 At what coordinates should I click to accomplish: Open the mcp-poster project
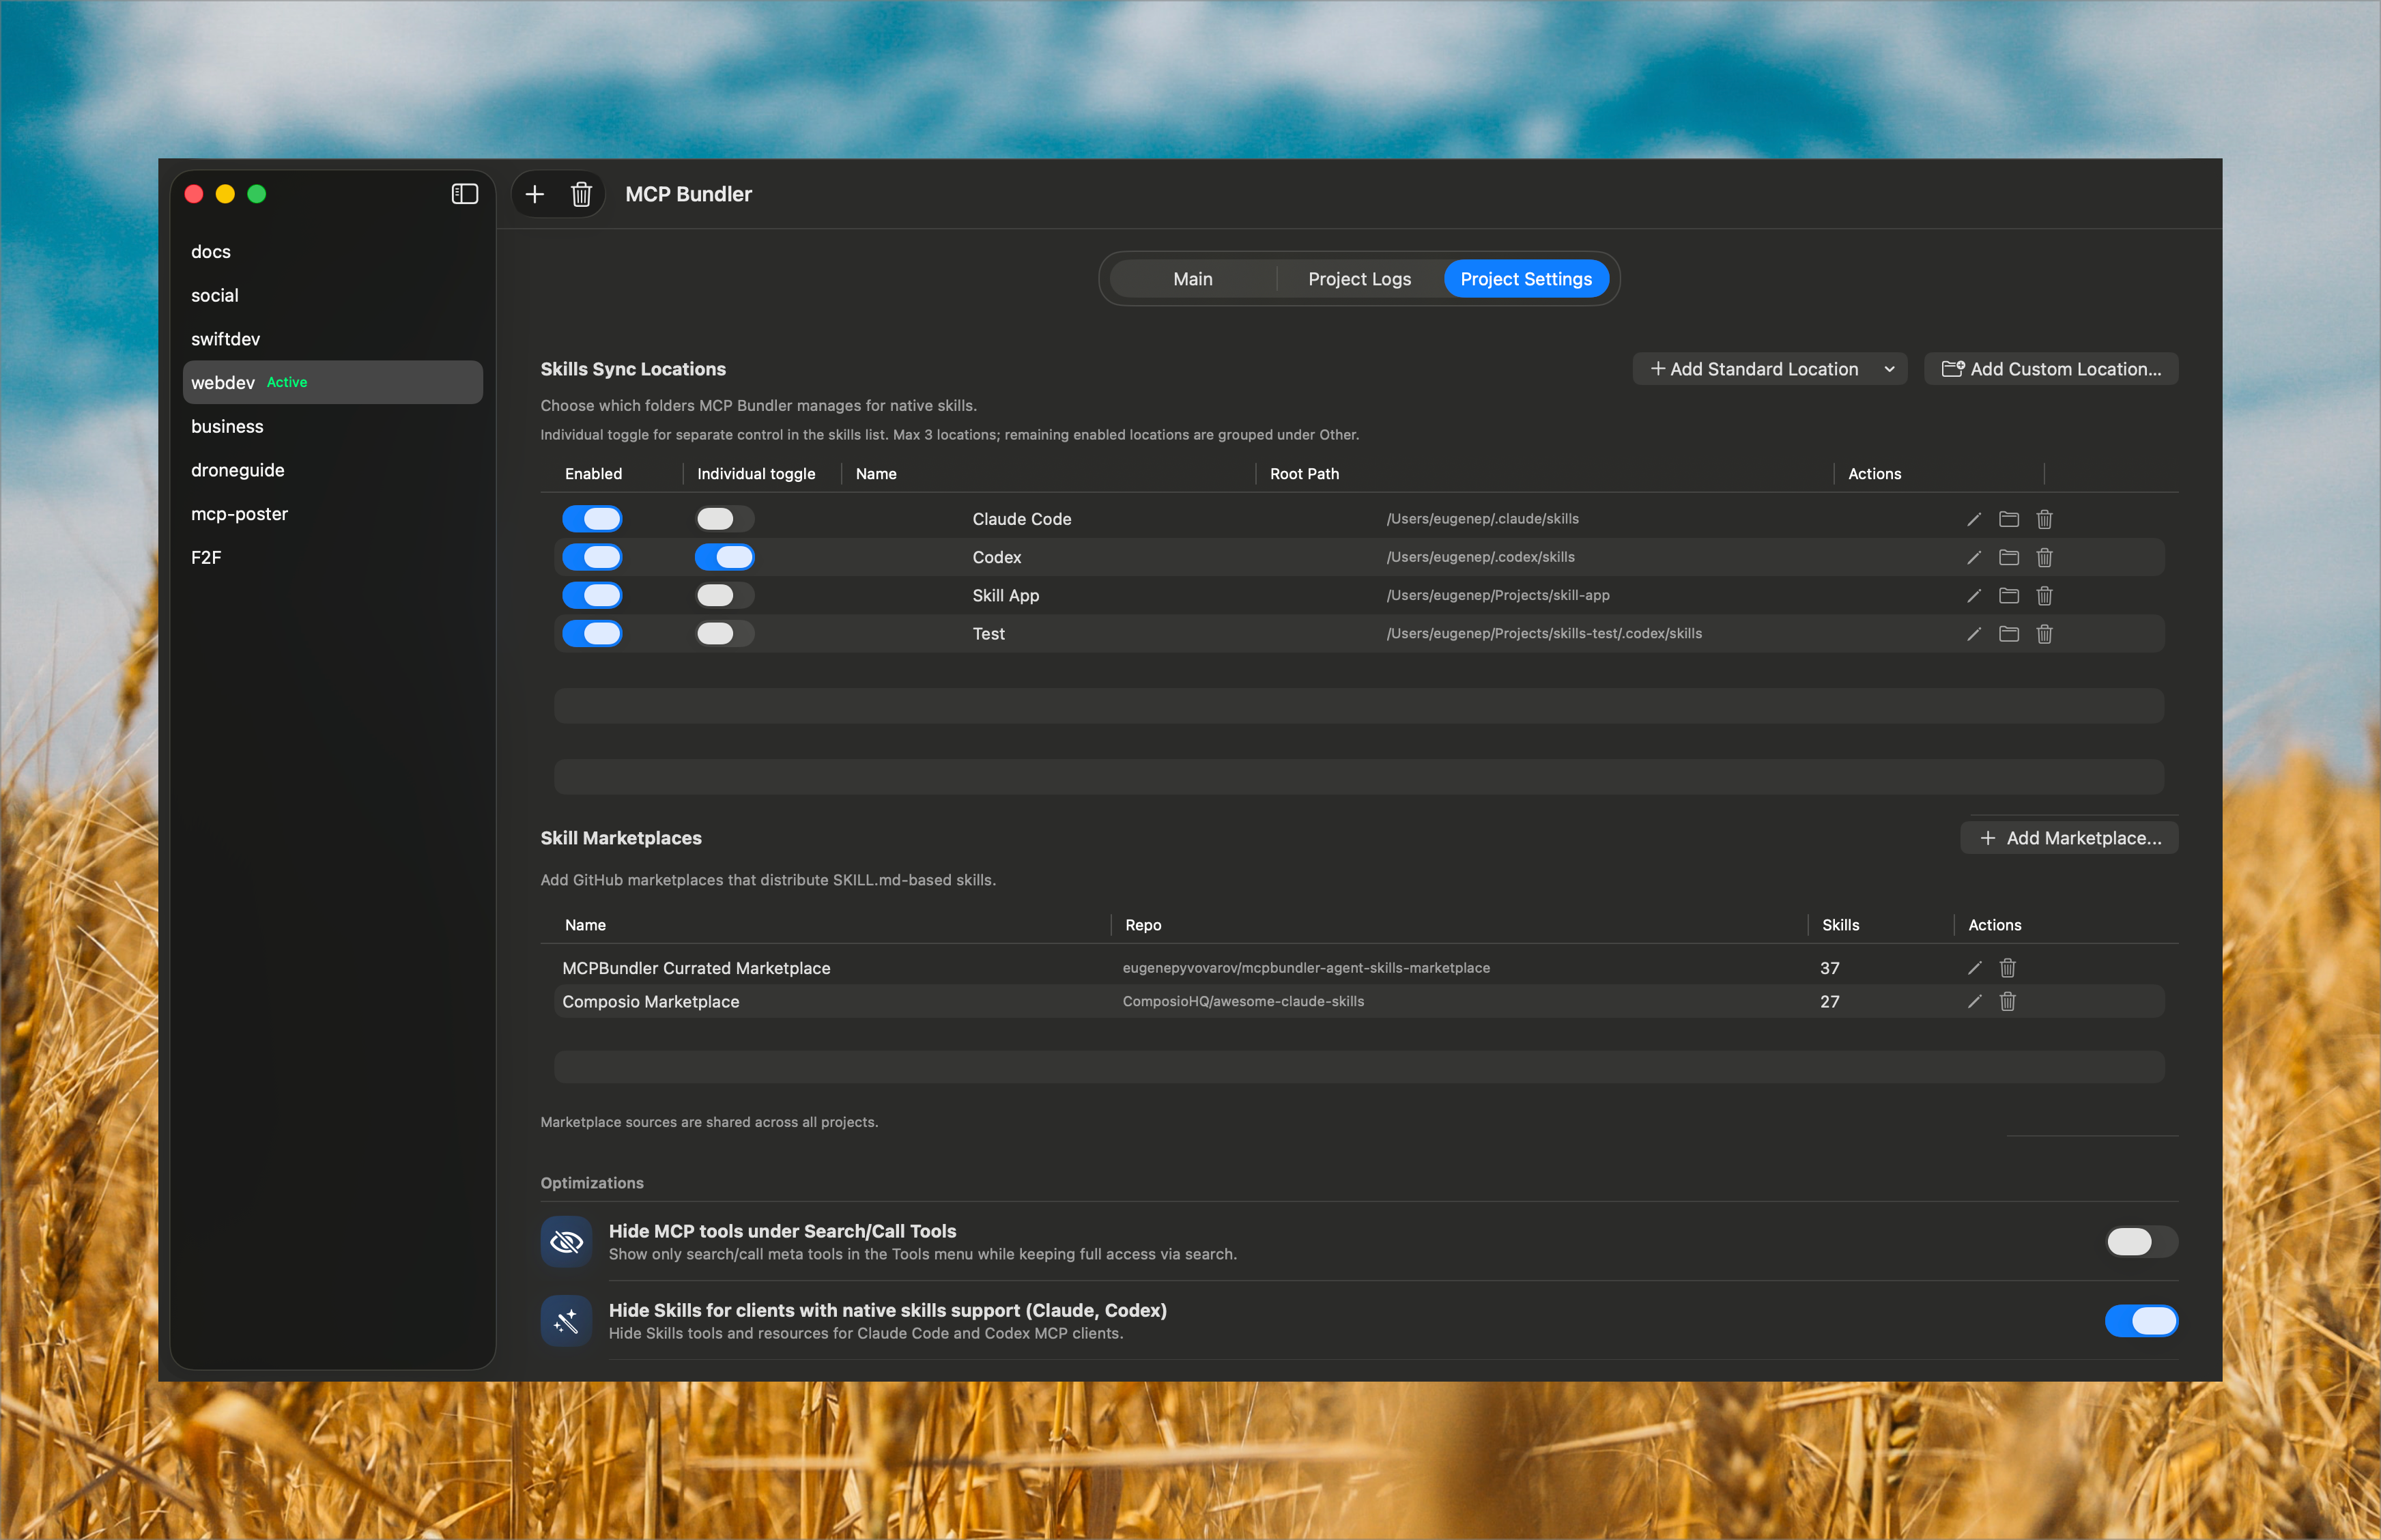[333, 514]
